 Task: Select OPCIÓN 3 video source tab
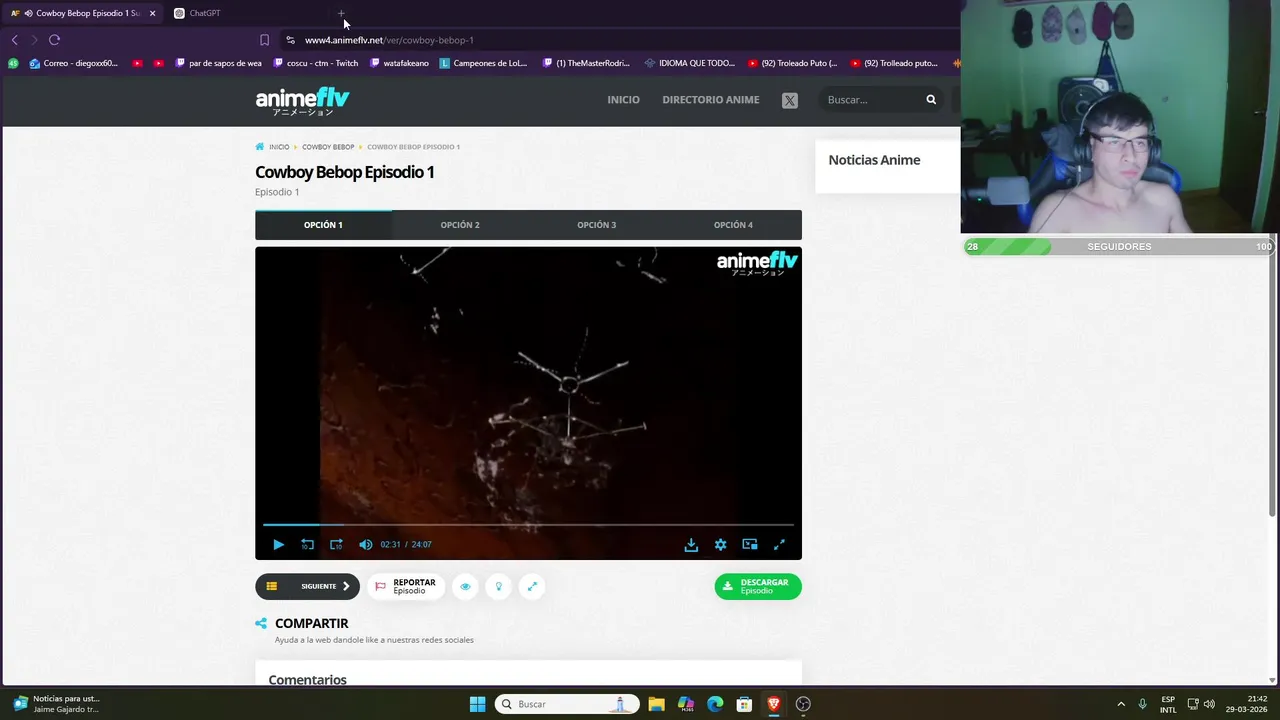click(x=597, y=225)
